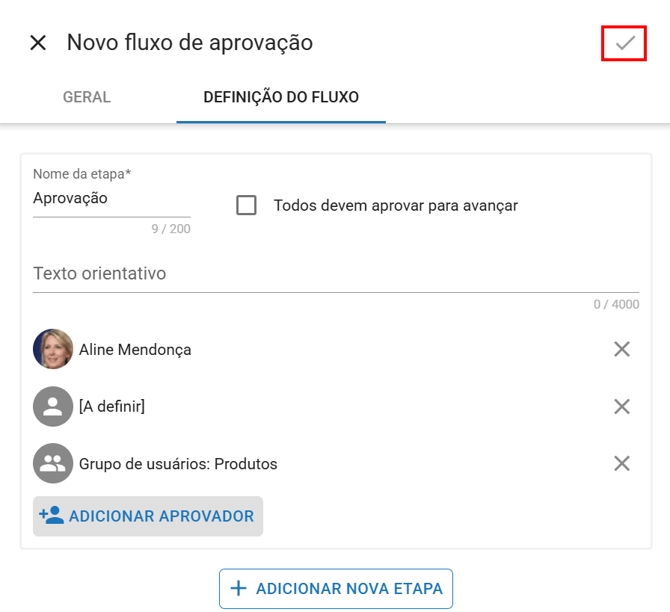Screen dimensions: 670x612
Task: Click the add-person icon in ADICIONAR APROVADOR
Action: click(x=51, y=515)
